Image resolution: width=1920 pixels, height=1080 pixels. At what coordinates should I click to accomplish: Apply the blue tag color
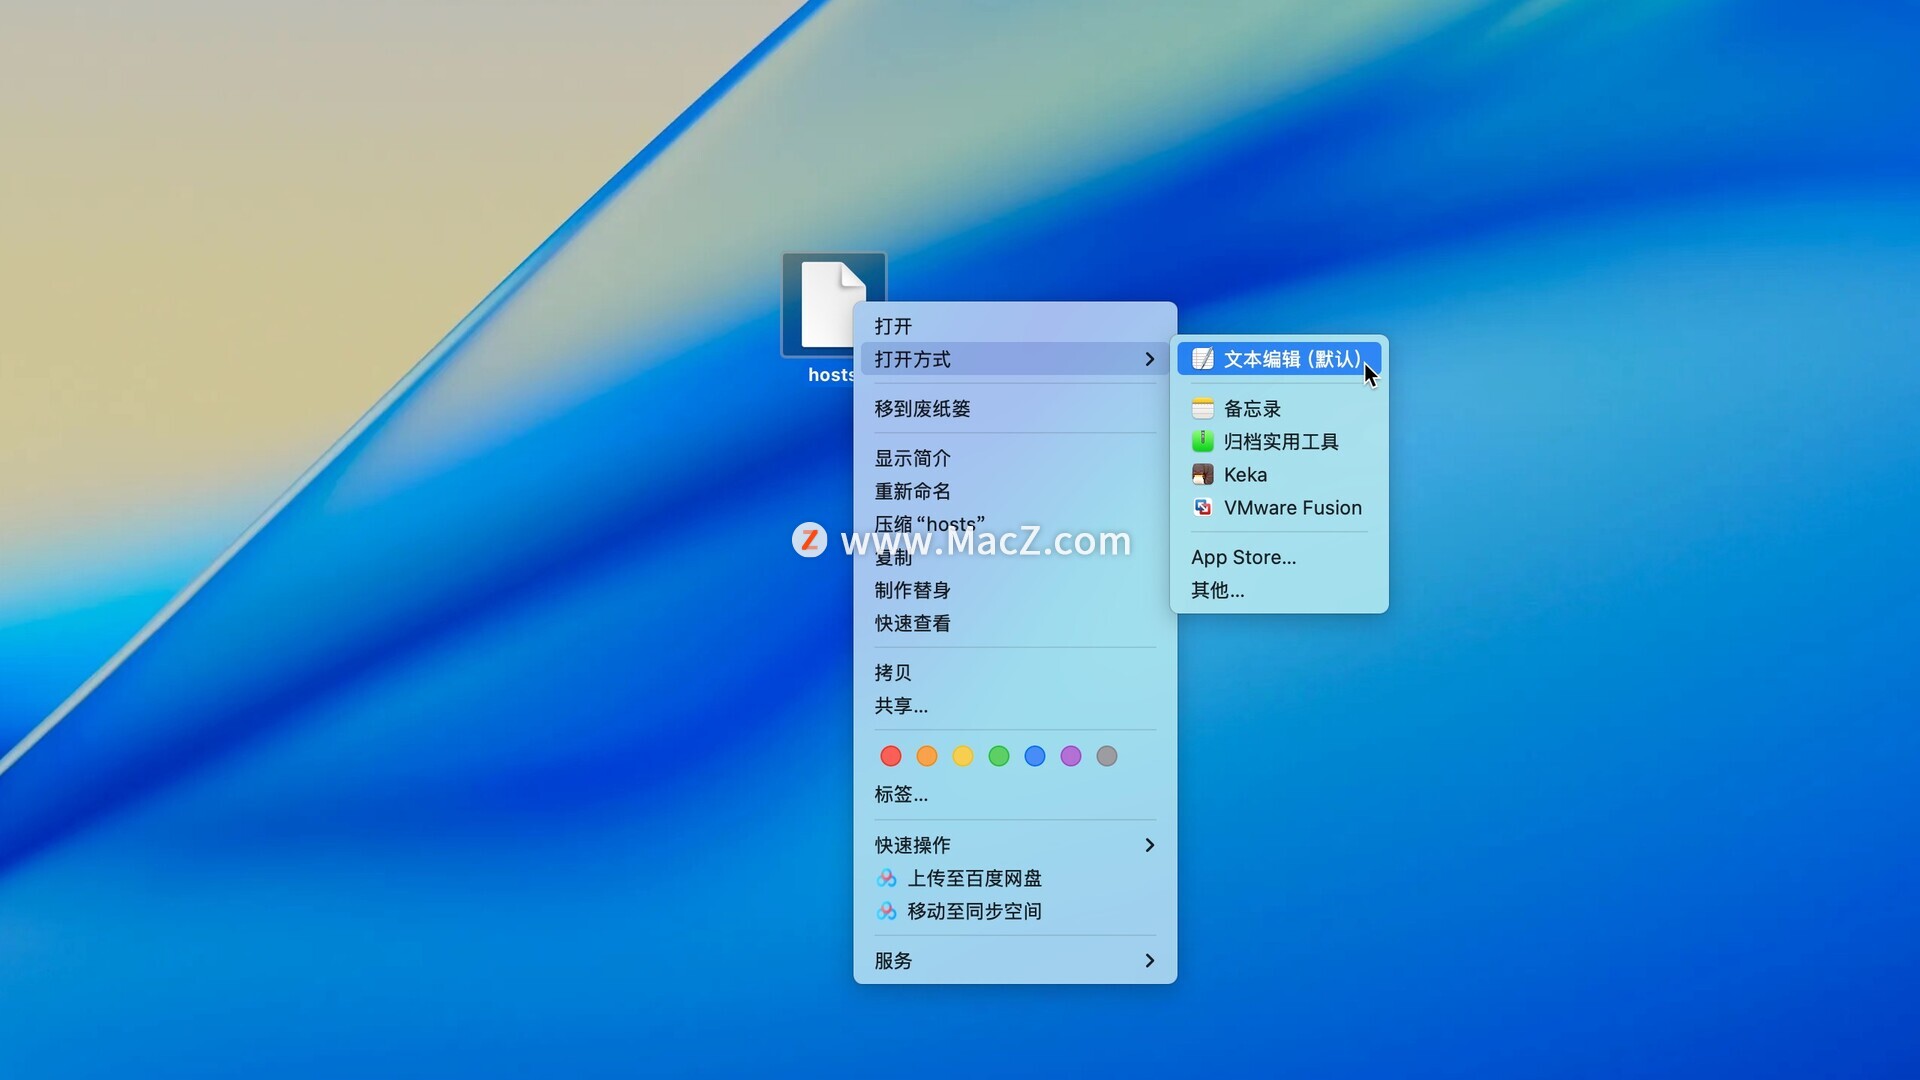pos(1035,756)
